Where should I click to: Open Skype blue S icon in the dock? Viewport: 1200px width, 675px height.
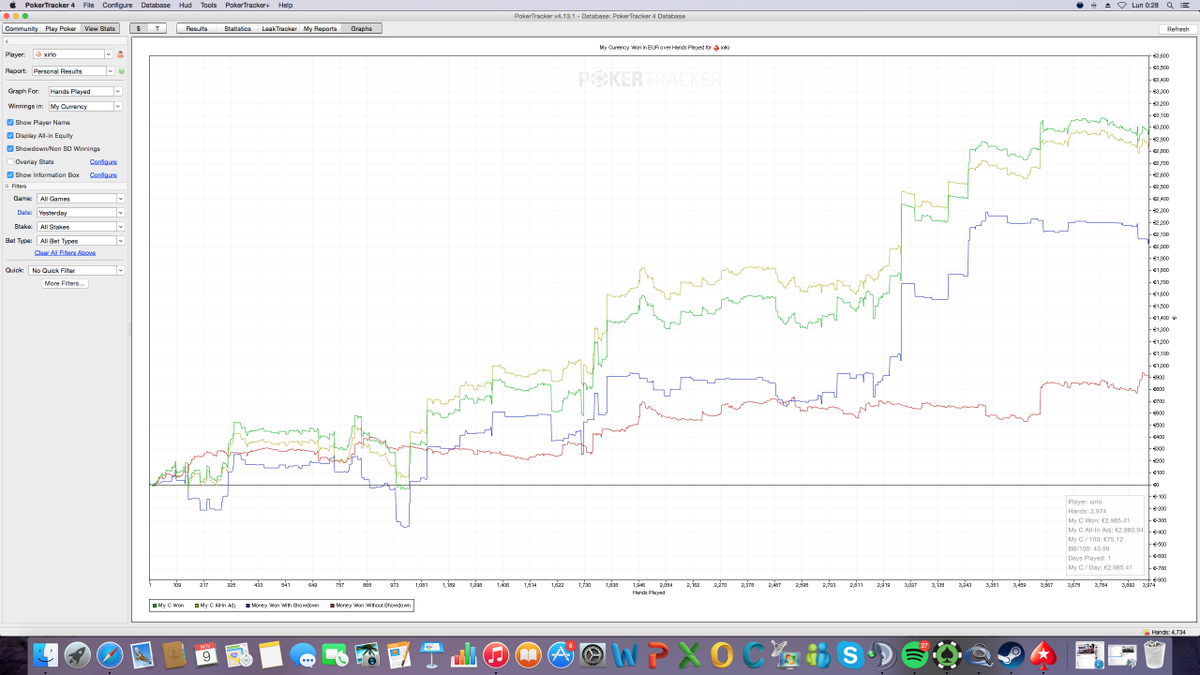(851, 655)
